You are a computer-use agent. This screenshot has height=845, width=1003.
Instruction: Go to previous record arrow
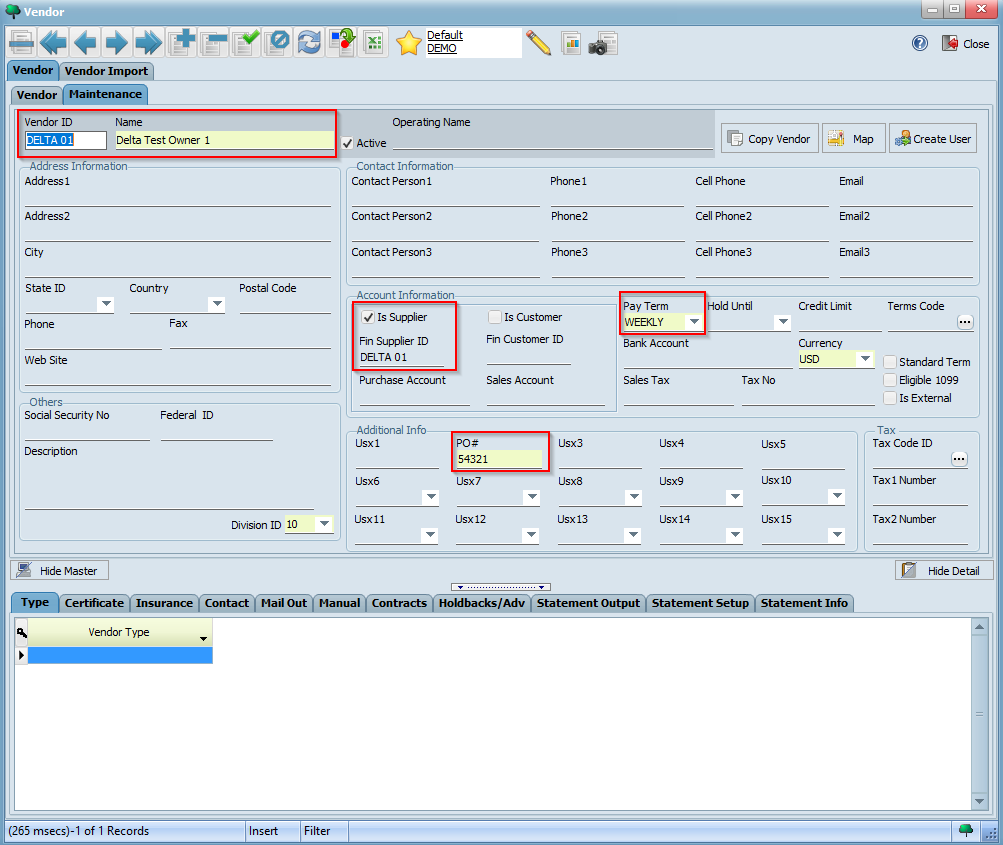coord(85,43)
